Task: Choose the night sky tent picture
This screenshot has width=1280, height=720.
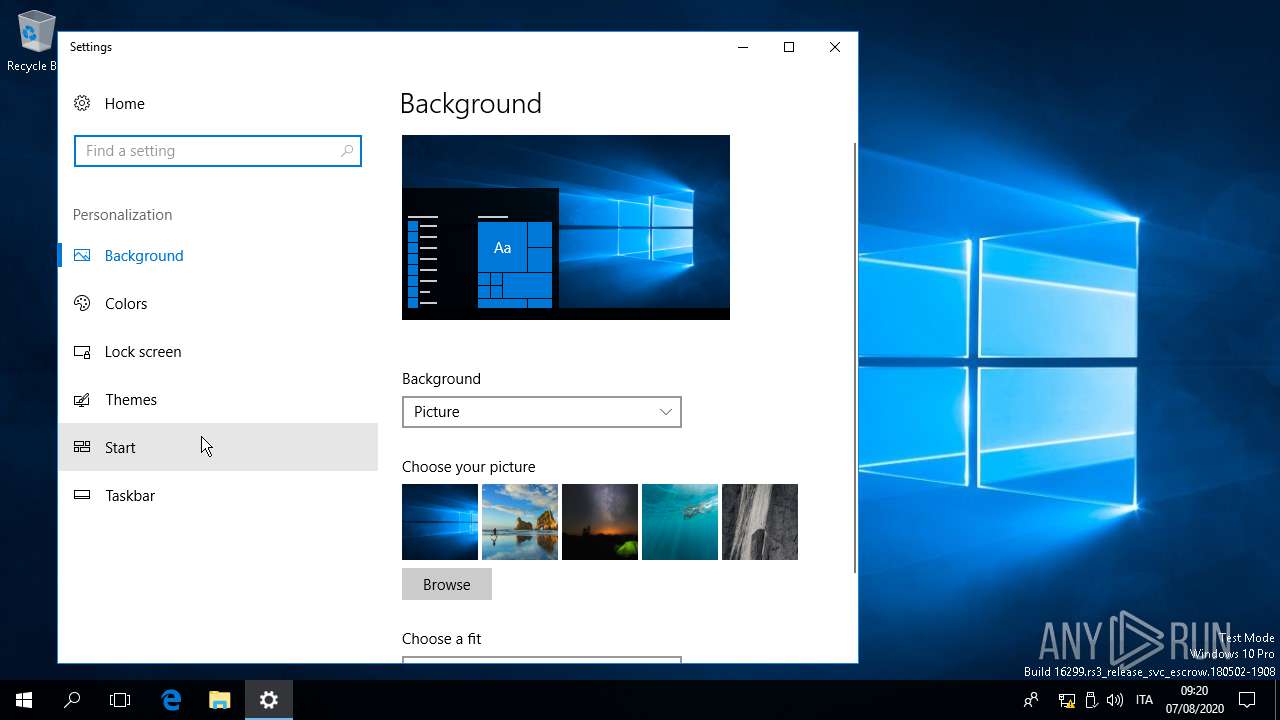Action: tap(600, 522)
